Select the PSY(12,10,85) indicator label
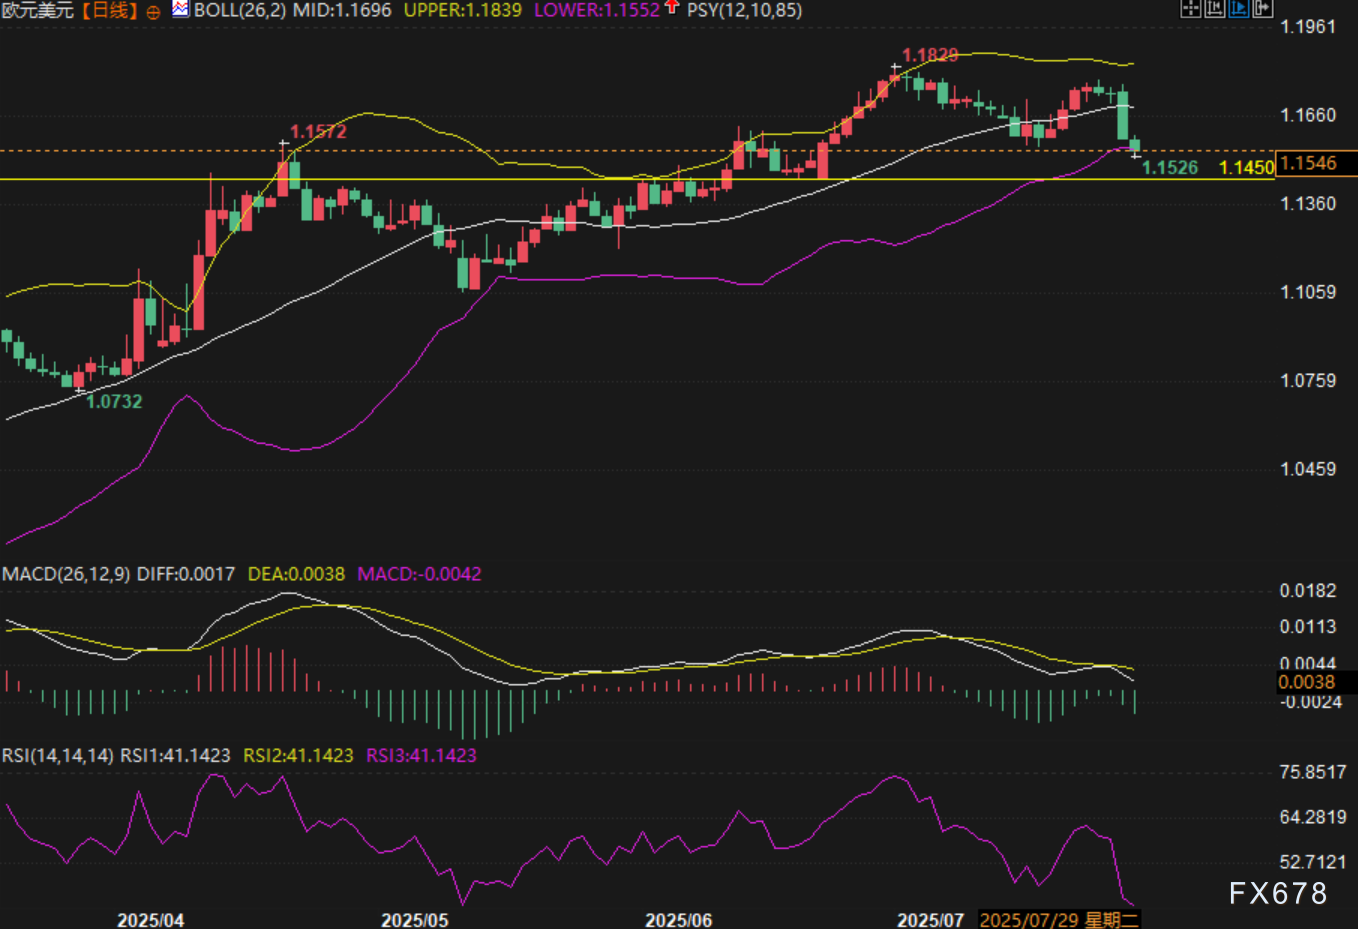Screen dimensions: 1358x929 [x=744, y=11]
